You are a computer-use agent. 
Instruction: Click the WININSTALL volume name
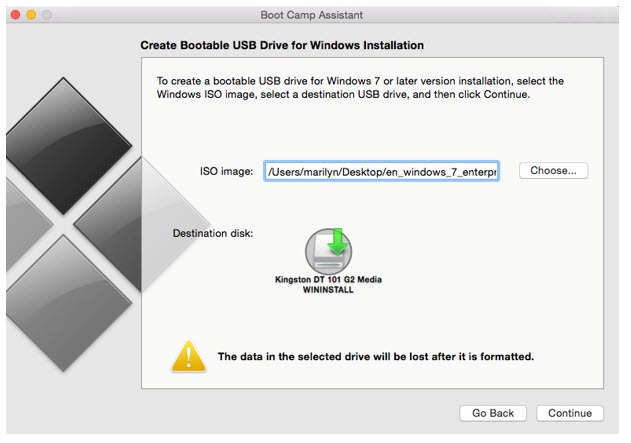coord(328,290)
